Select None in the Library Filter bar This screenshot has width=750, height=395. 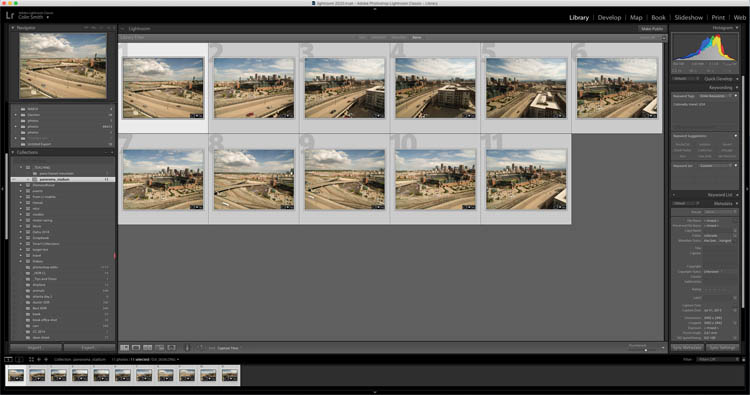pyautogui.click(x=417, y=37)
